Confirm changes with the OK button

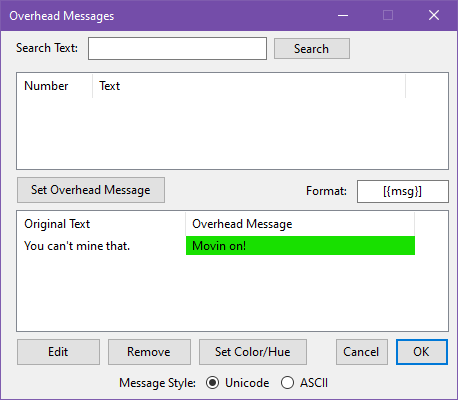point(422,352)
